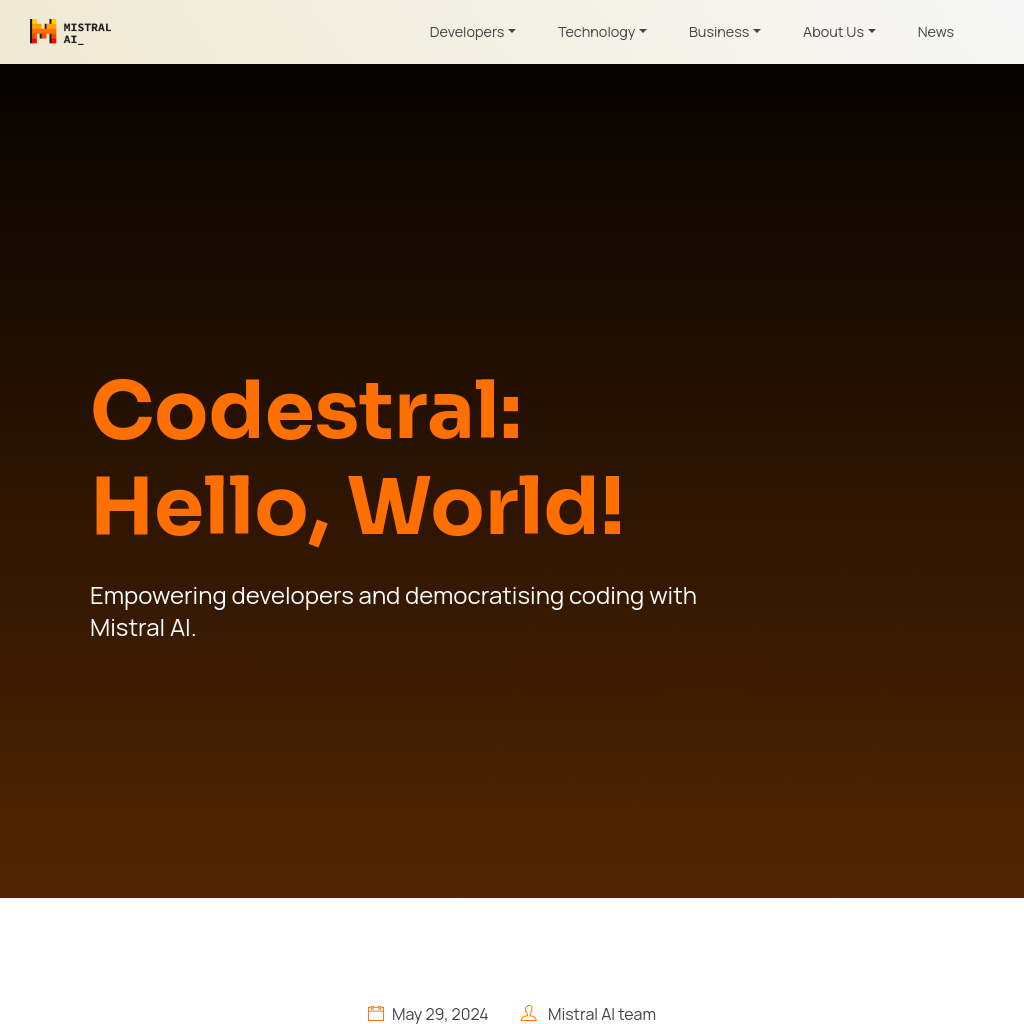The width and height of the screenshot is (1024, 1024).
Task: Click the tagline about democratising coding
Action: coord(393,610)
